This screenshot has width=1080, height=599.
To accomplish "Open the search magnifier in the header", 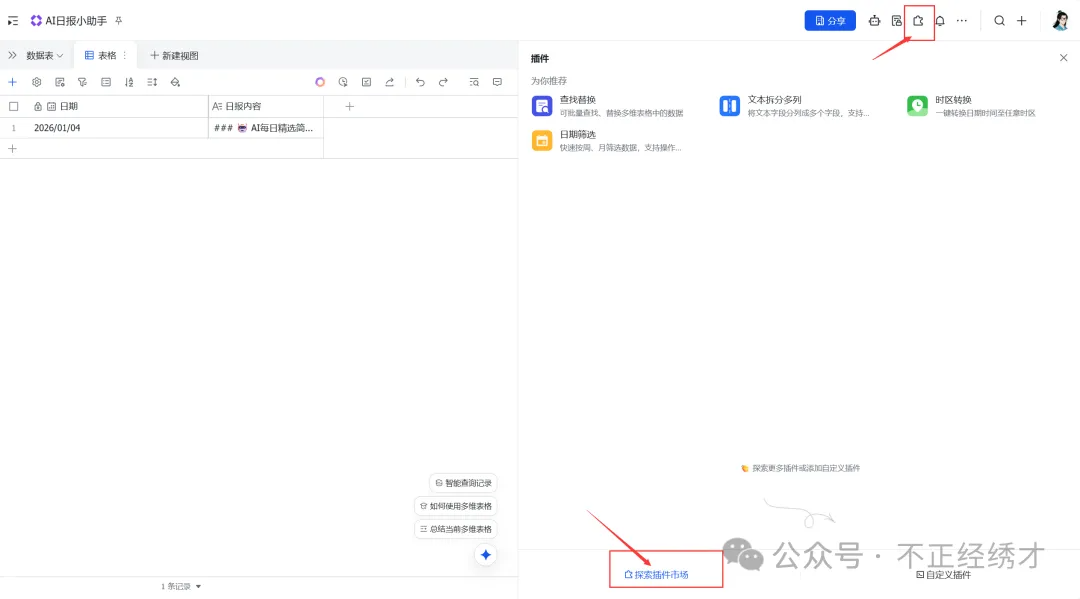I will [999, 21].
